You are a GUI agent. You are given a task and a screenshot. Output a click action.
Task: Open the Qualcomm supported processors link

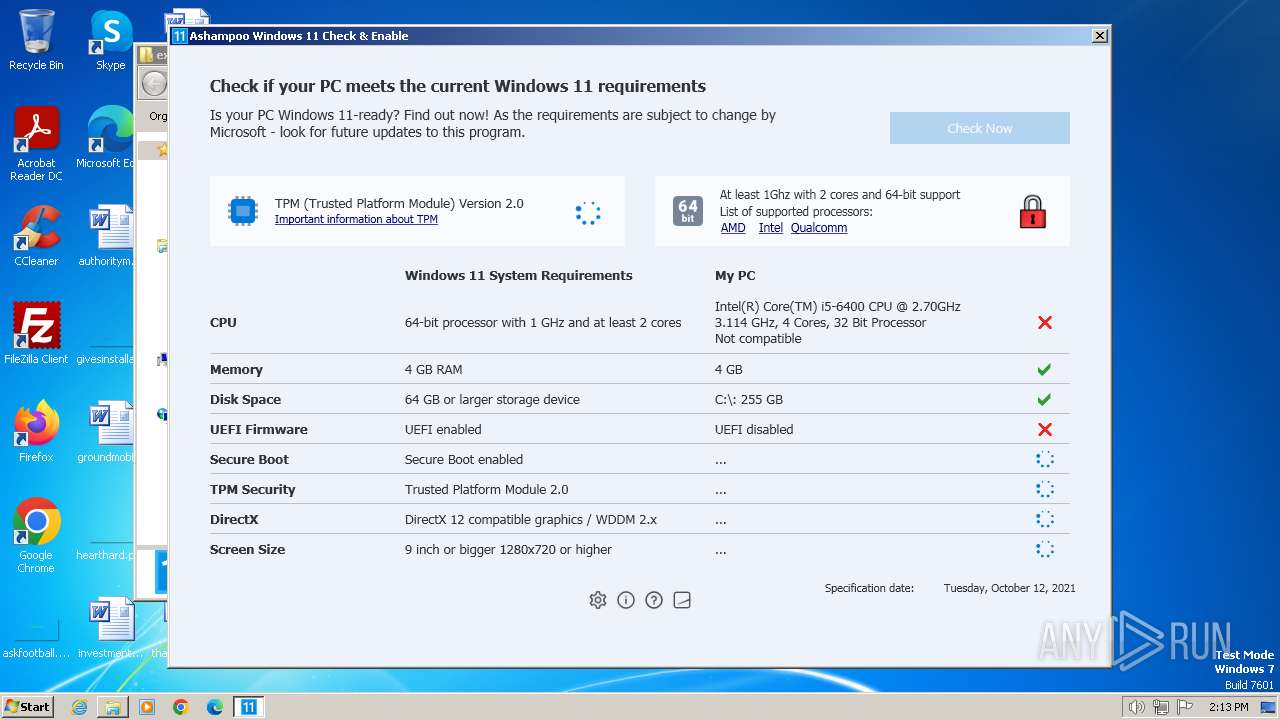pos(819,228)
